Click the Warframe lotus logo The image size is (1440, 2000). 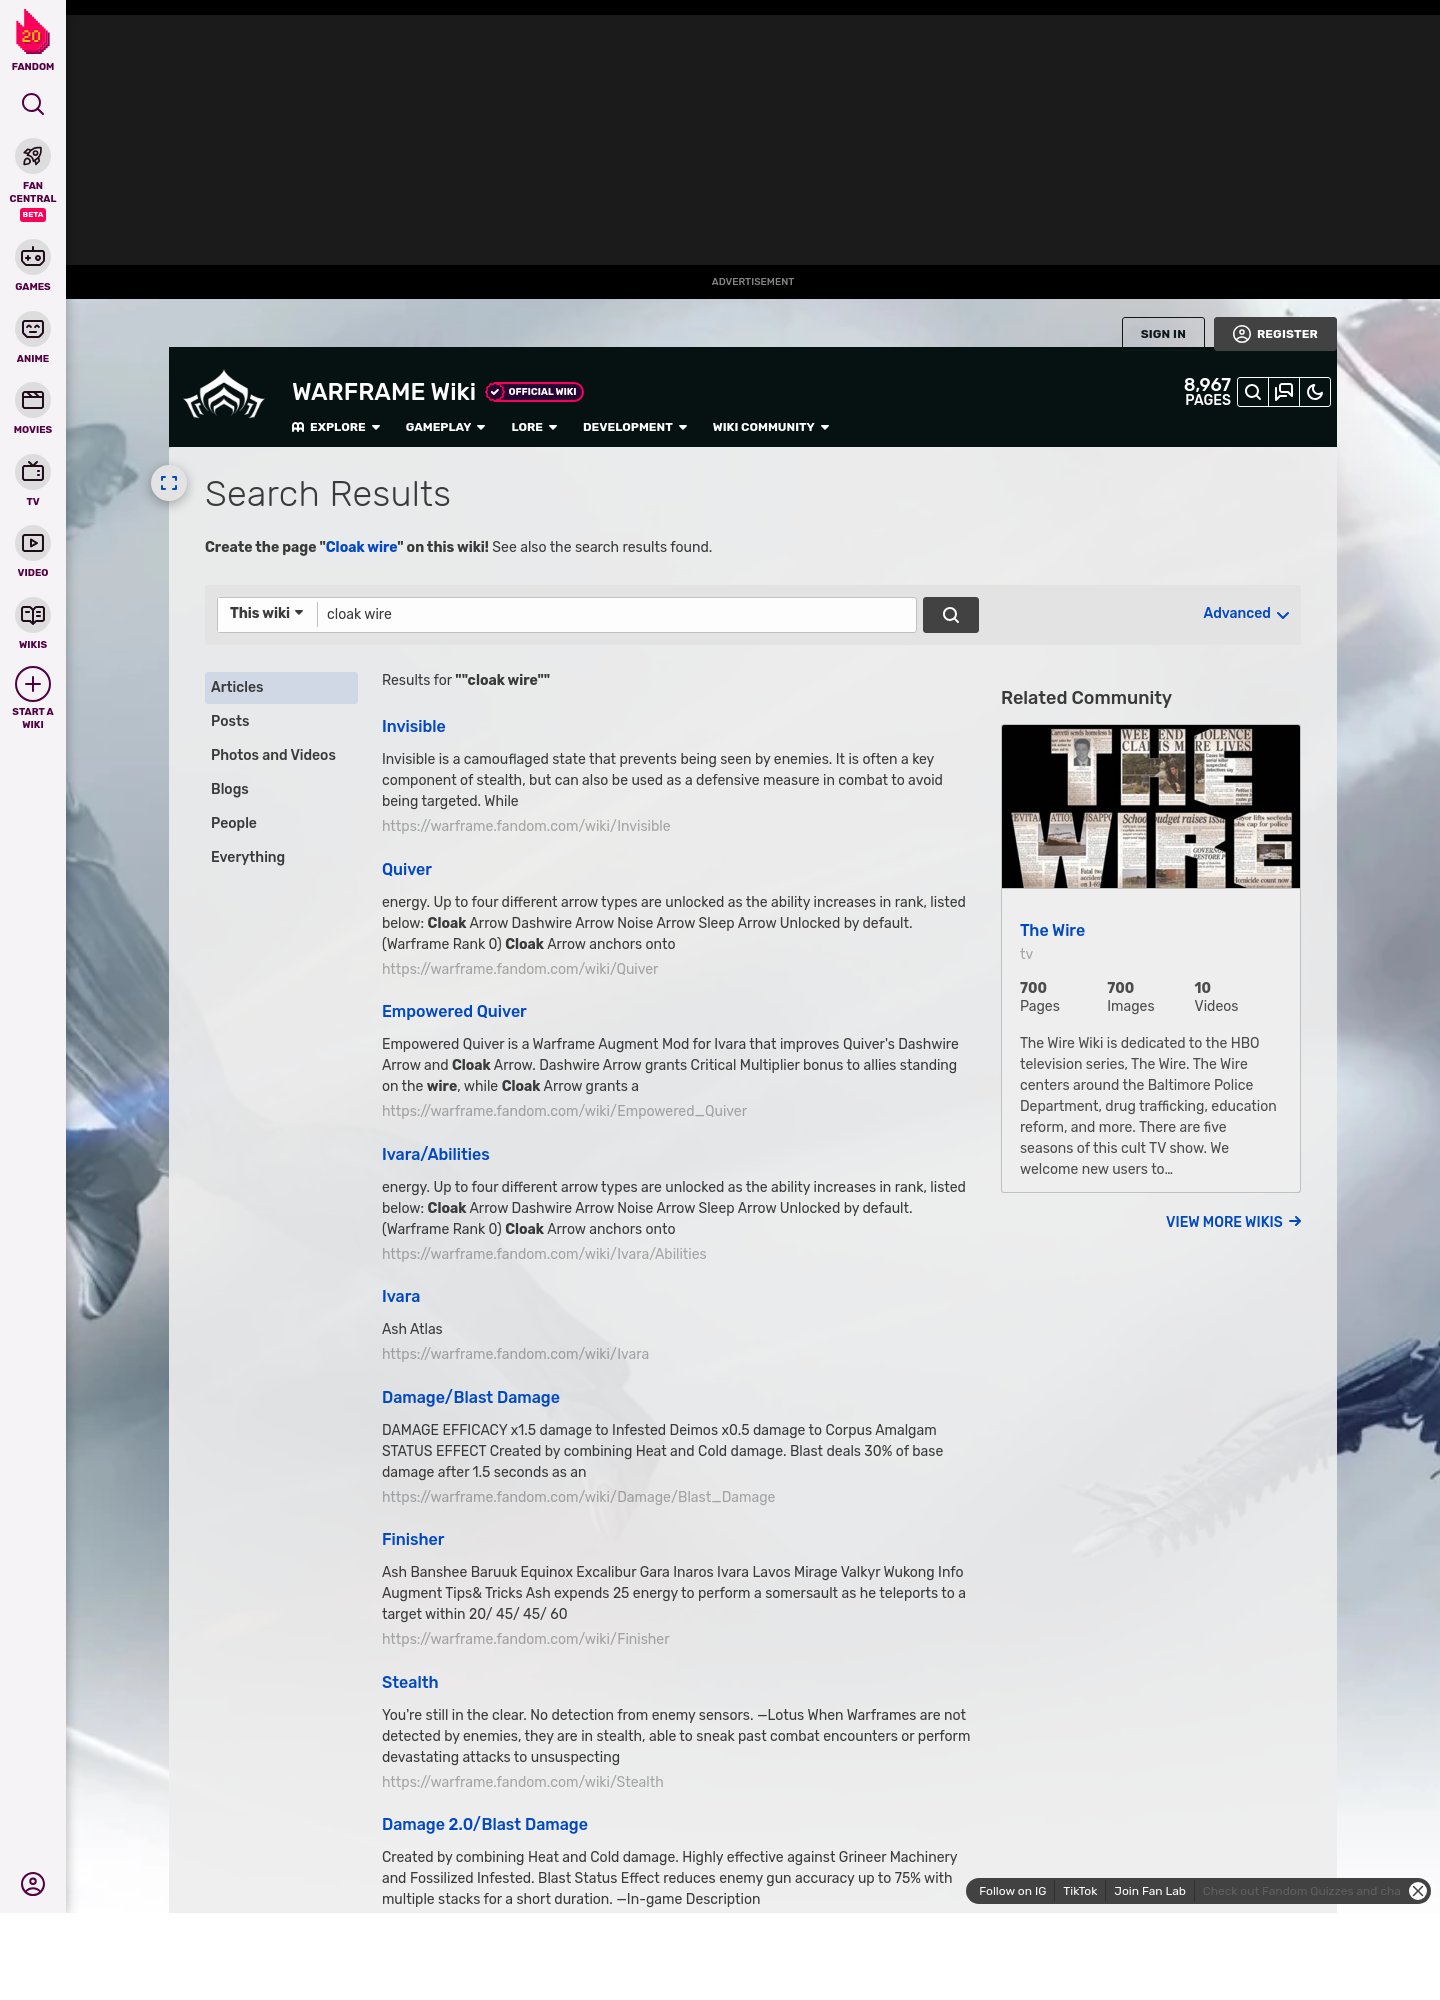[224, 396]
